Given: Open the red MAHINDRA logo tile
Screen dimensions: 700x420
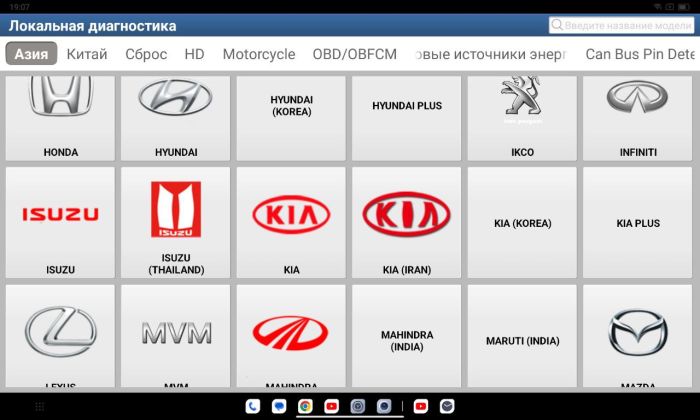Looking at the screenshot, I should coord(291,336).
